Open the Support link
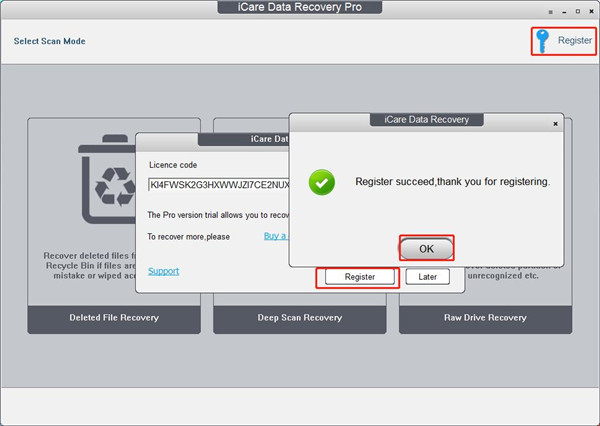The image size is (600, 426). [163, 271]
